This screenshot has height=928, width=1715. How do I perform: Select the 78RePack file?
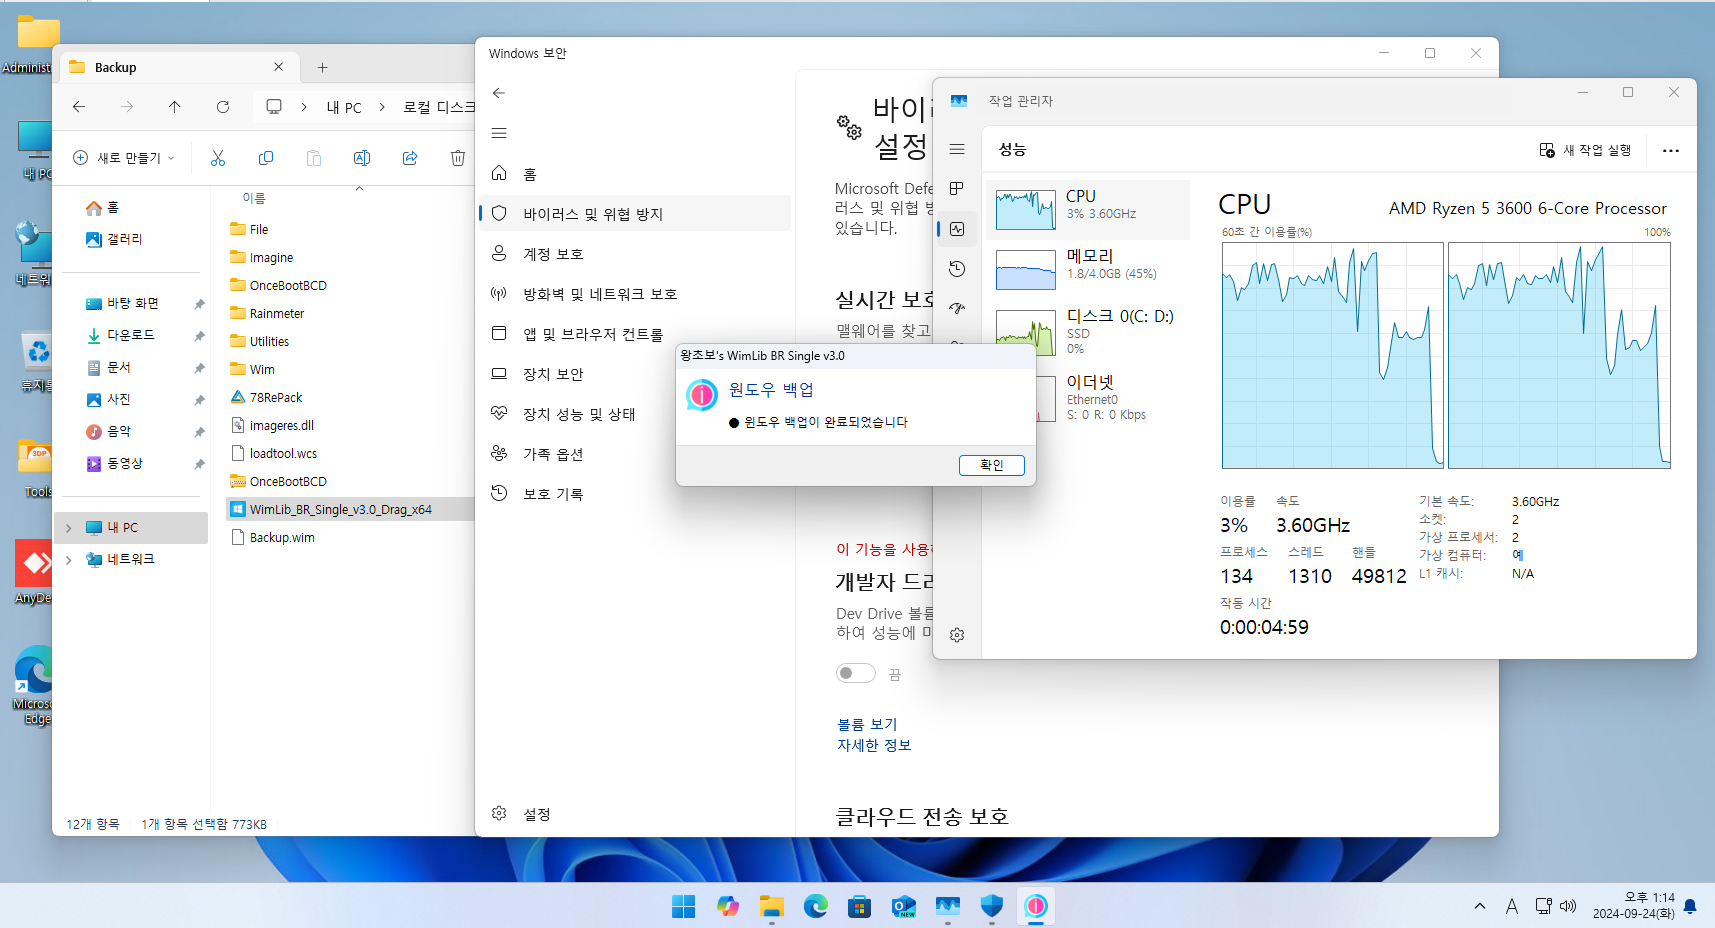[266, 397]
